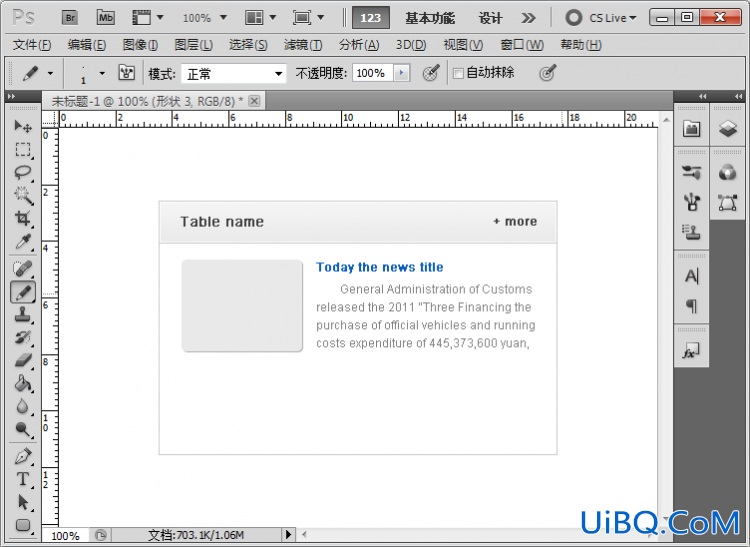Screen dimensions: 750x547
Task: Open the 窗口(W) menu
Action: (522, 45)
